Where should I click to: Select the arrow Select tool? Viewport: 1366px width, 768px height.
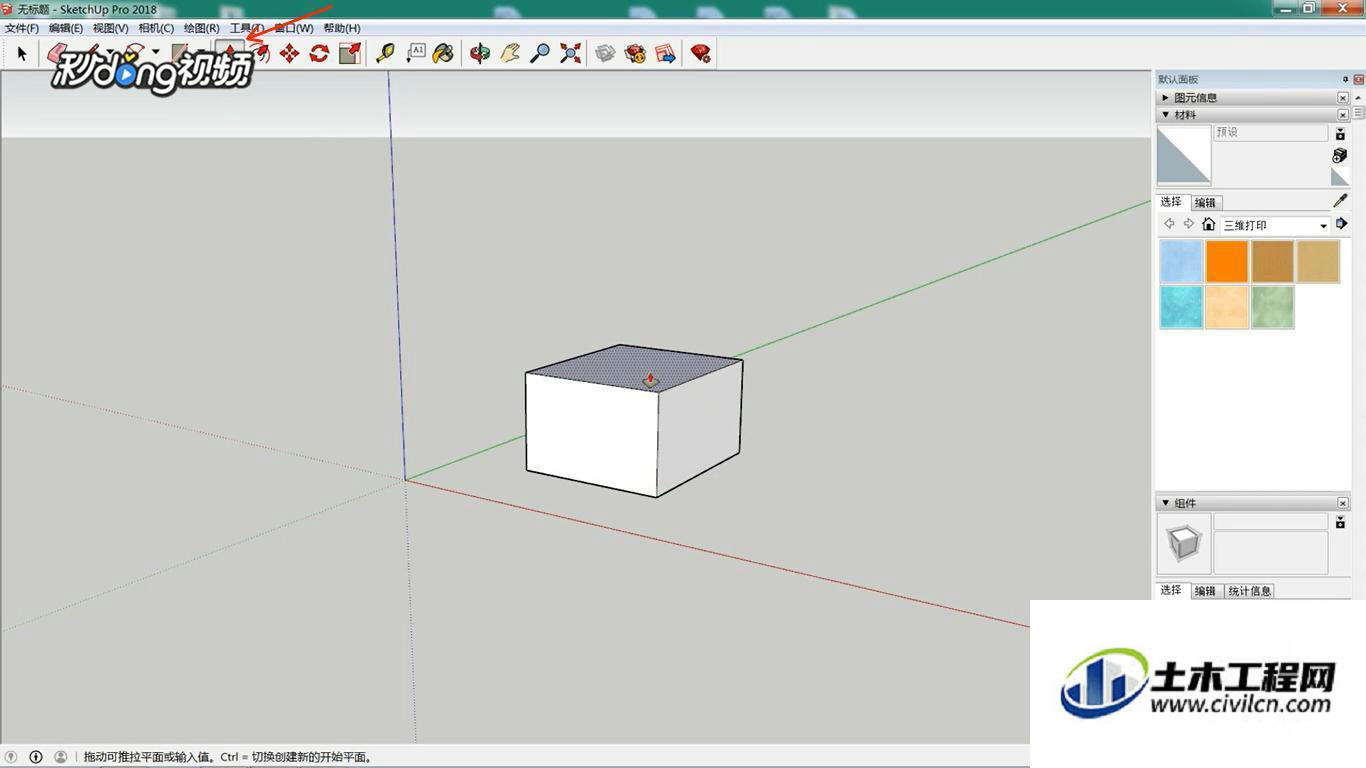(x=21, y=54)
